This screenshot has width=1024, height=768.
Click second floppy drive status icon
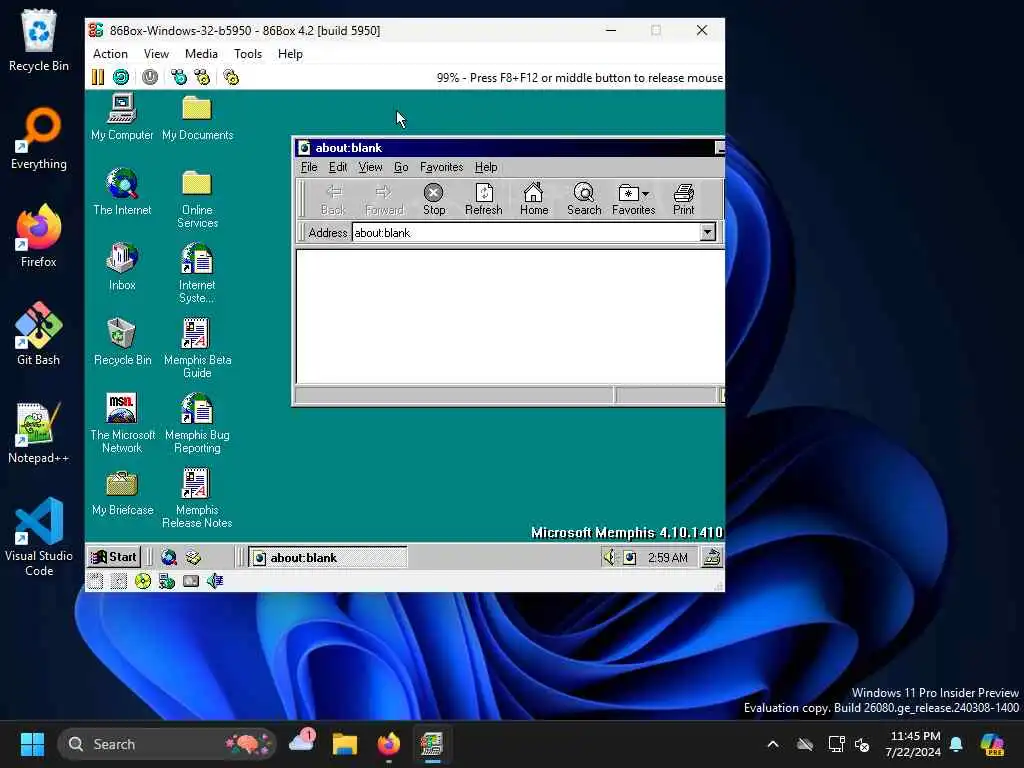tap(119, 581)
